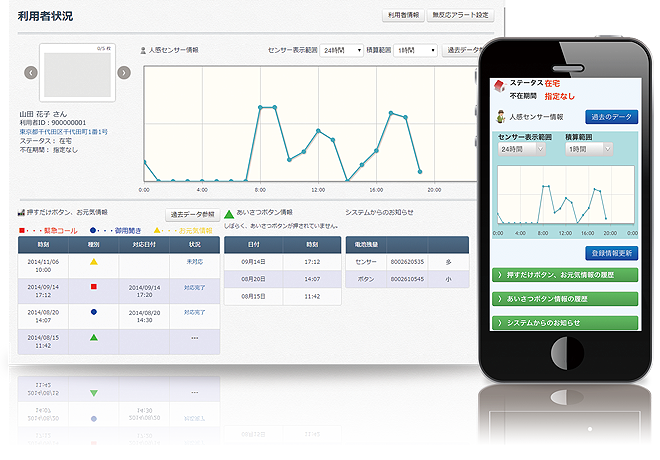Click the ボタン battery row label
Viewport: 660px width, 460px height.
tap(366, 279)
